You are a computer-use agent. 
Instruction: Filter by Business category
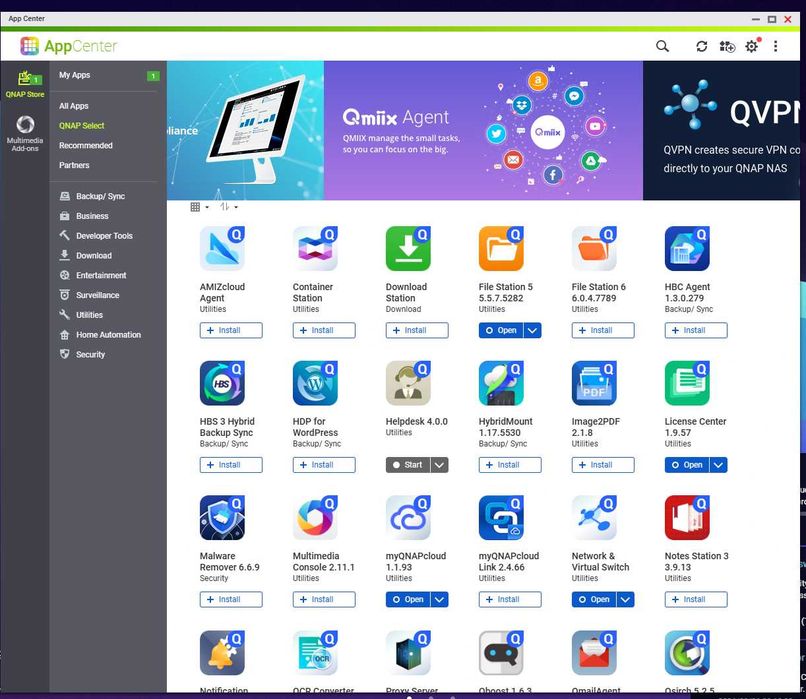(84, 216)
